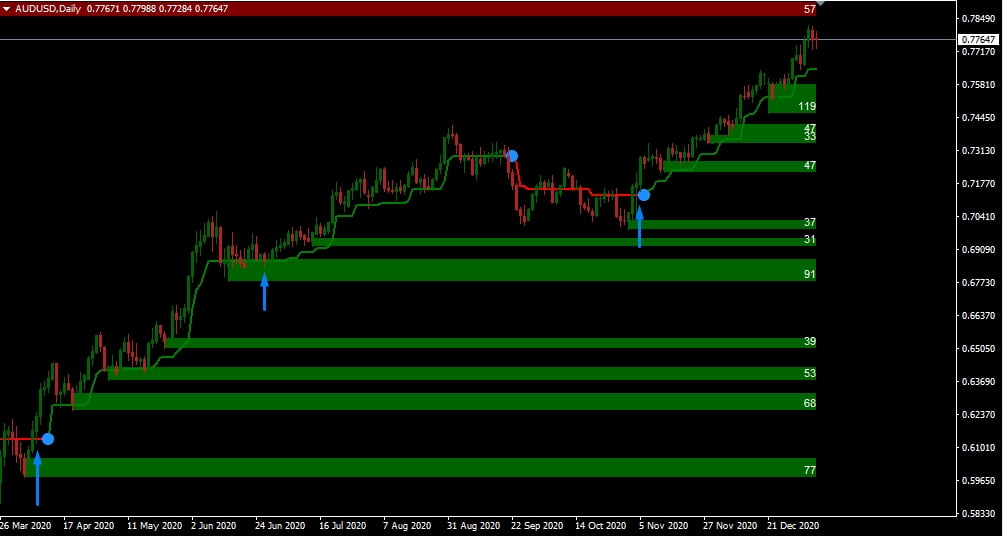Click the 27 Nov 2020 date label

pyautogui.click(x=730, y=526)
